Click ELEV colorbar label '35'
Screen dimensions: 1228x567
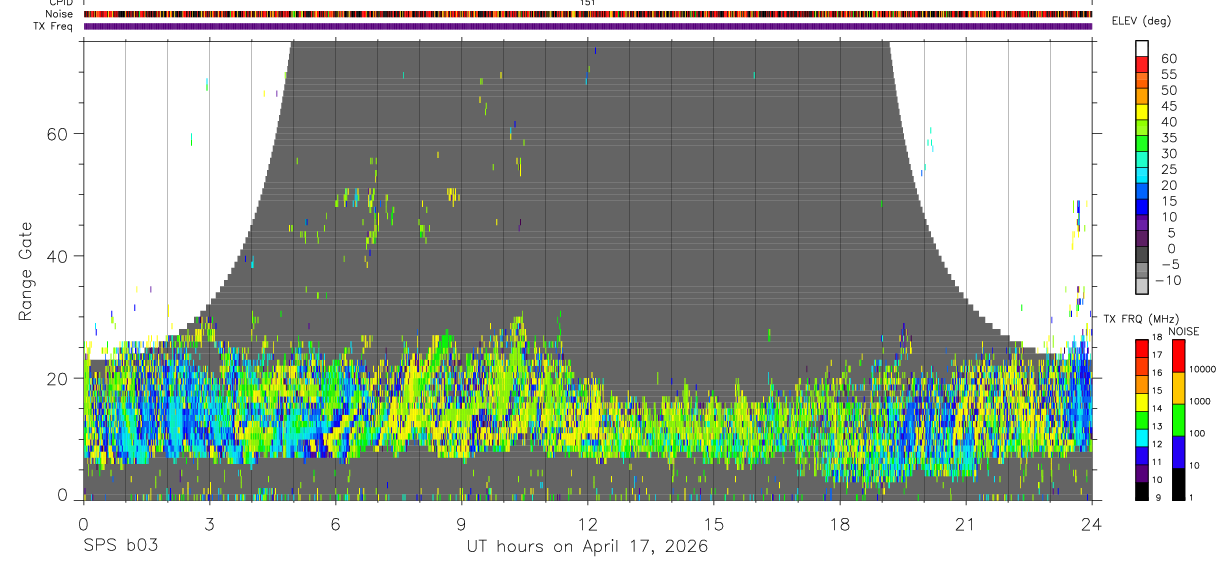coord(1169,138)
